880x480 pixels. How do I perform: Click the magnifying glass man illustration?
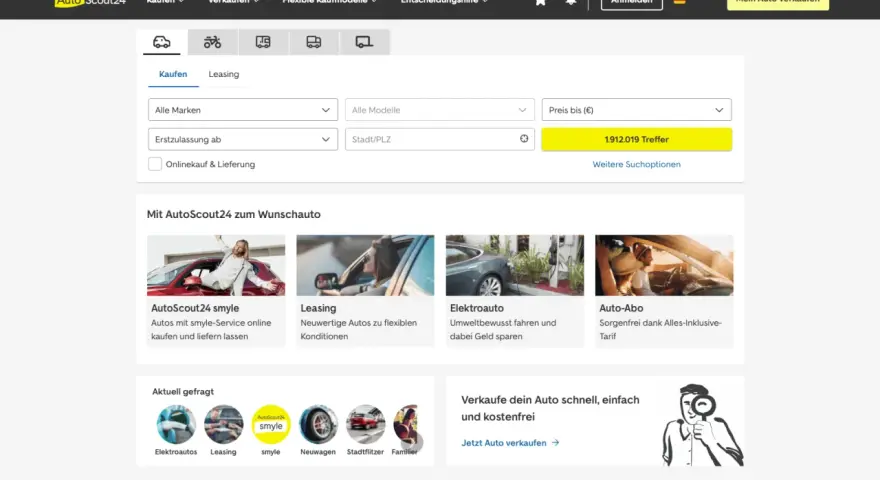coord(703,425)
